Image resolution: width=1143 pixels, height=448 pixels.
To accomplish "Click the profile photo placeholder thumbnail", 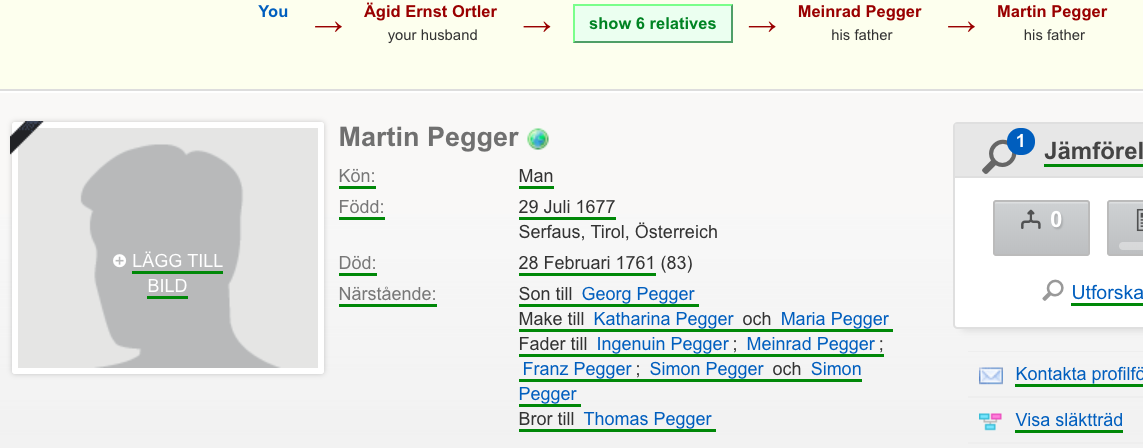I will (x=168, y=248).
